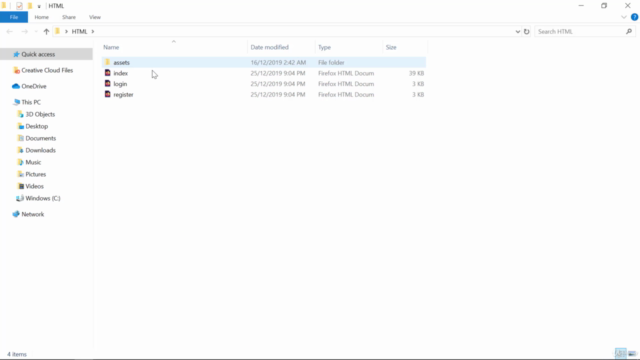Click the assets folder name
This screenshot has height=360, width=640.
coord(121,62)
